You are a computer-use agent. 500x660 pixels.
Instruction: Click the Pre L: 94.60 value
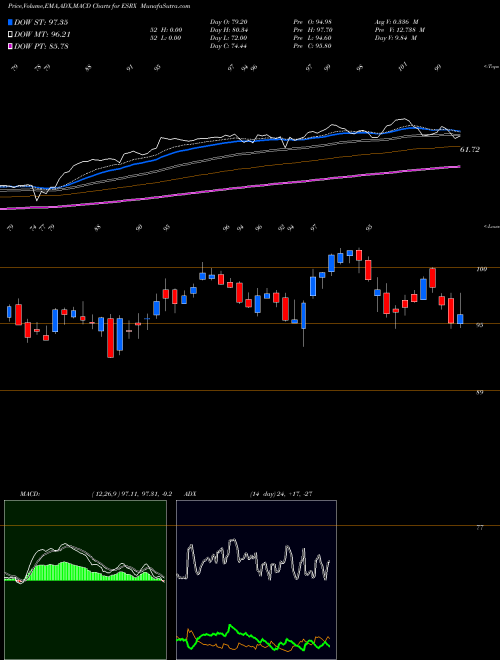point(314,38)
